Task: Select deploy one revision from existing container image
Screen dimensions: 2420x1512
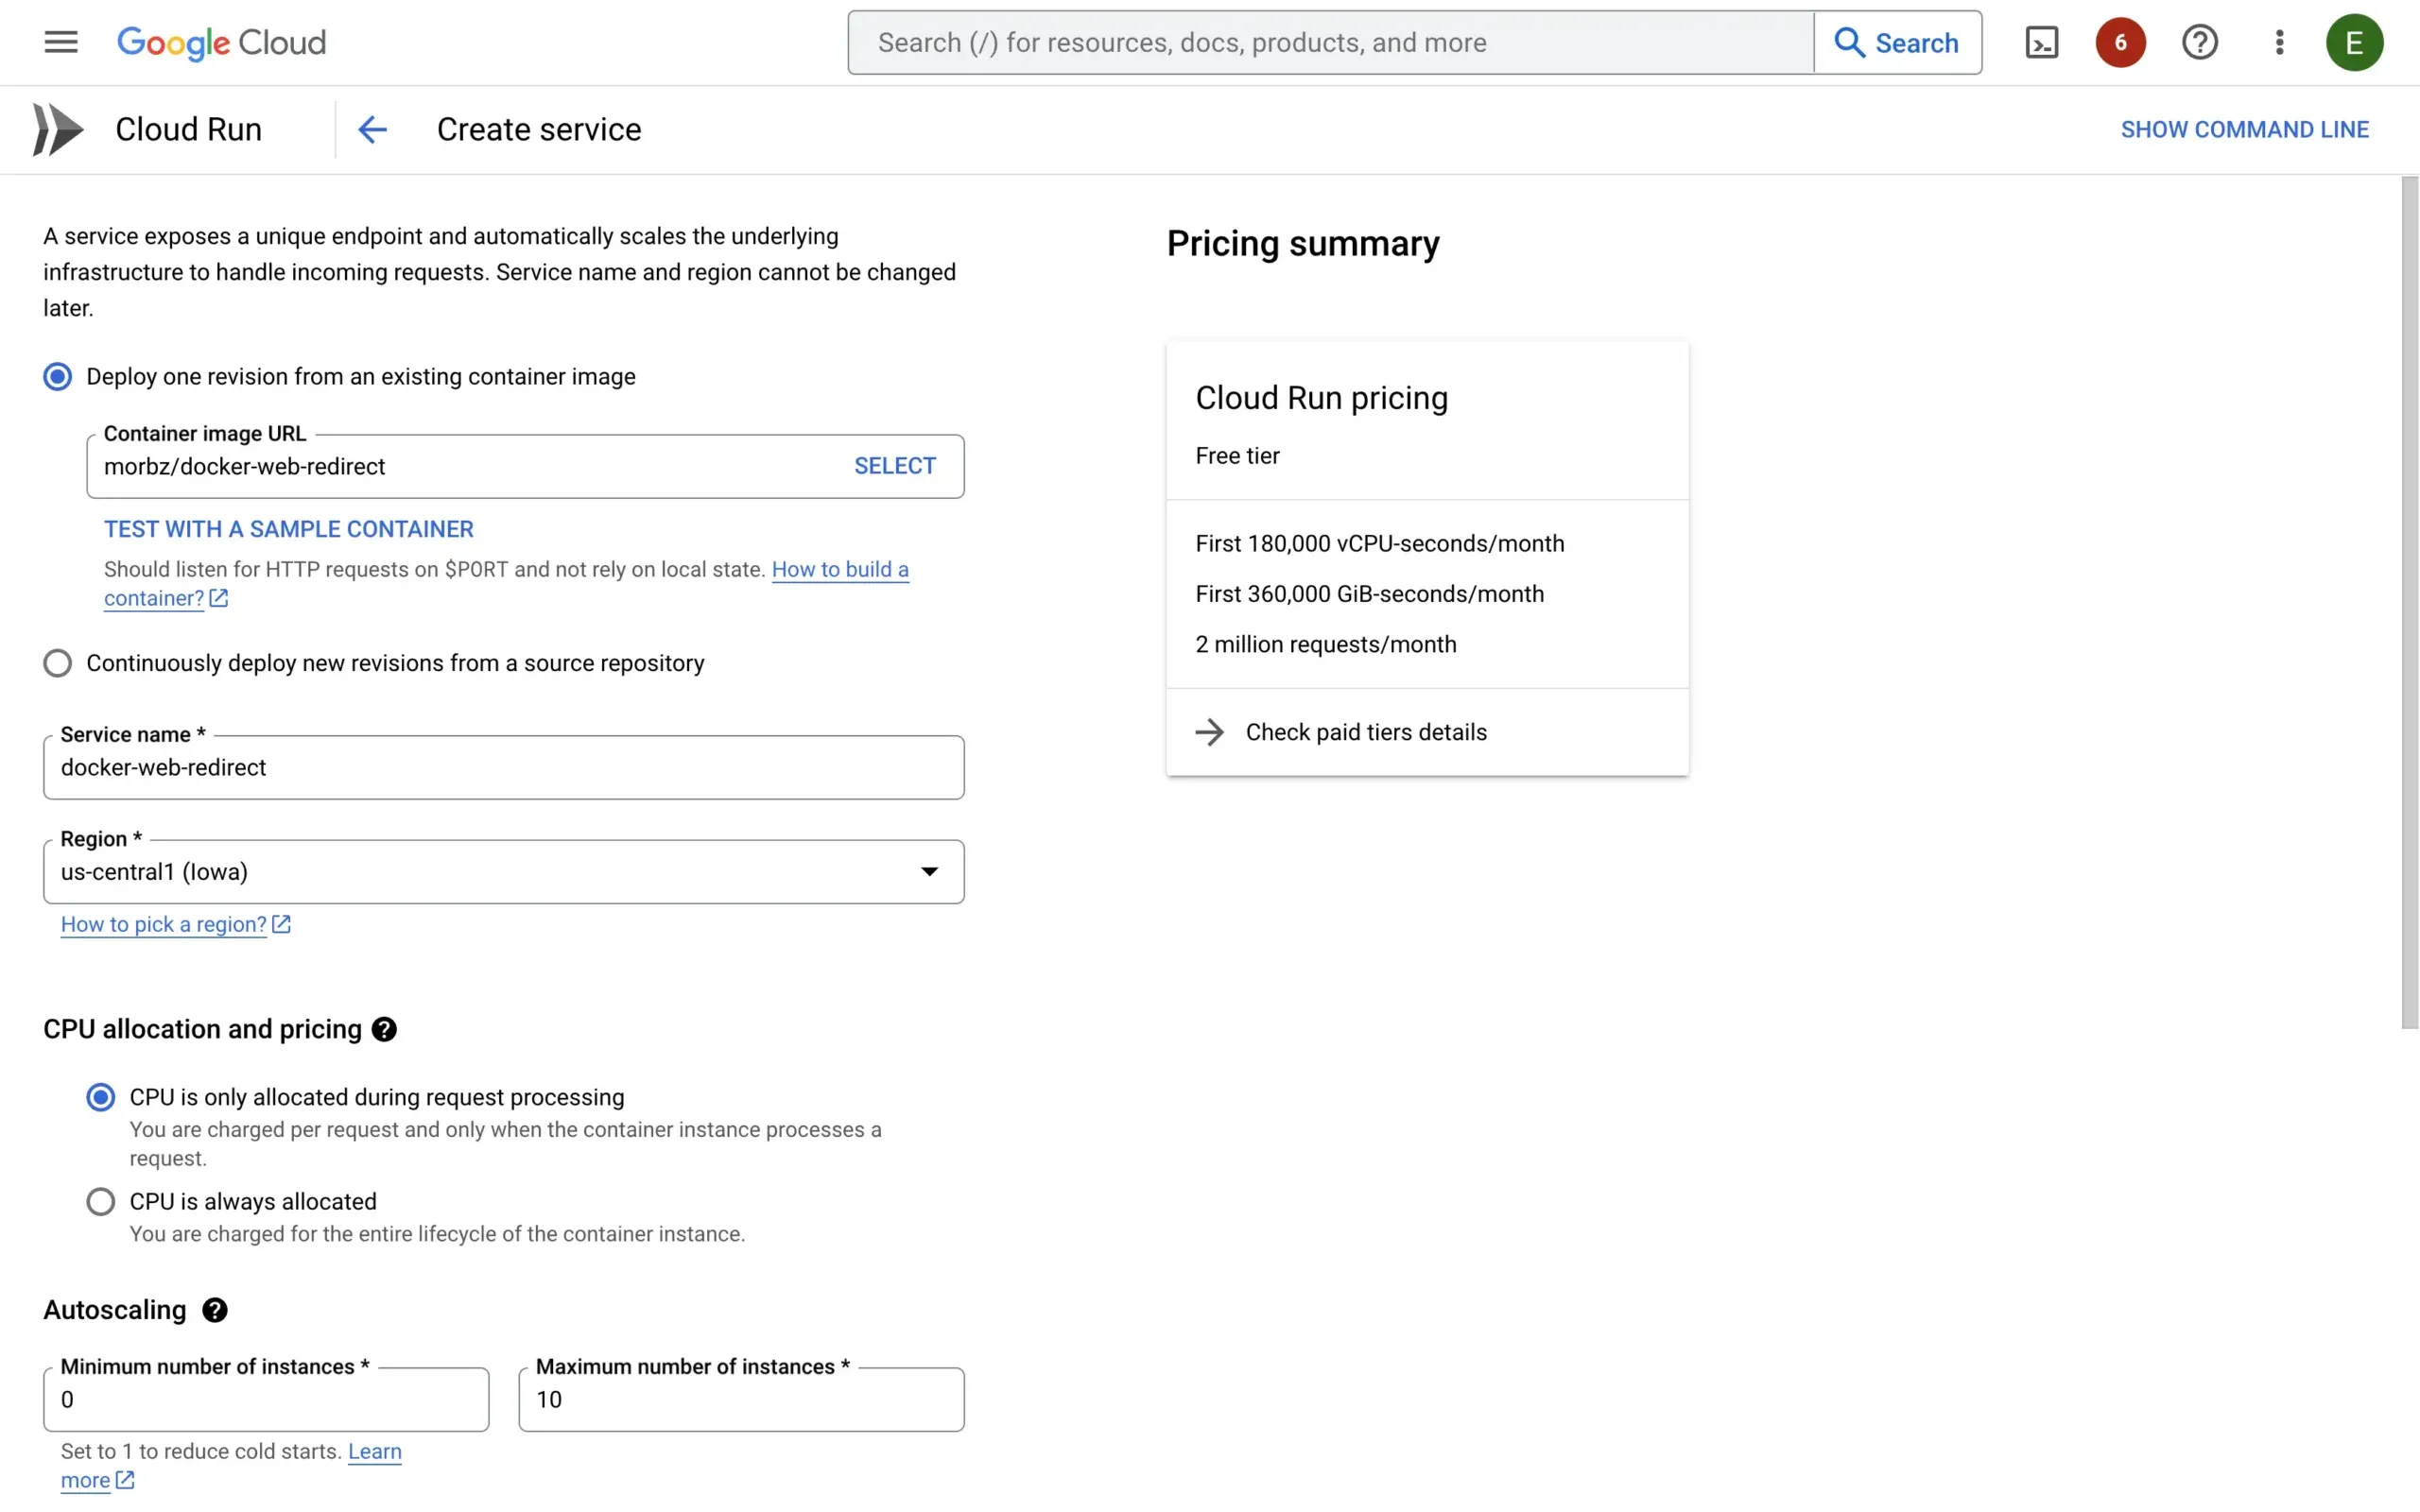Action: click(58, 376)
